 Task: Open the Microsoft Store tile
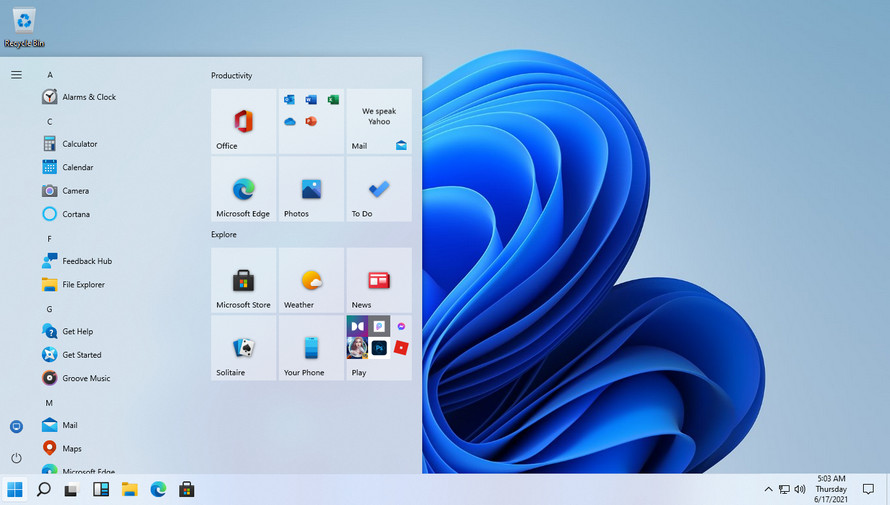pos(244,280)
